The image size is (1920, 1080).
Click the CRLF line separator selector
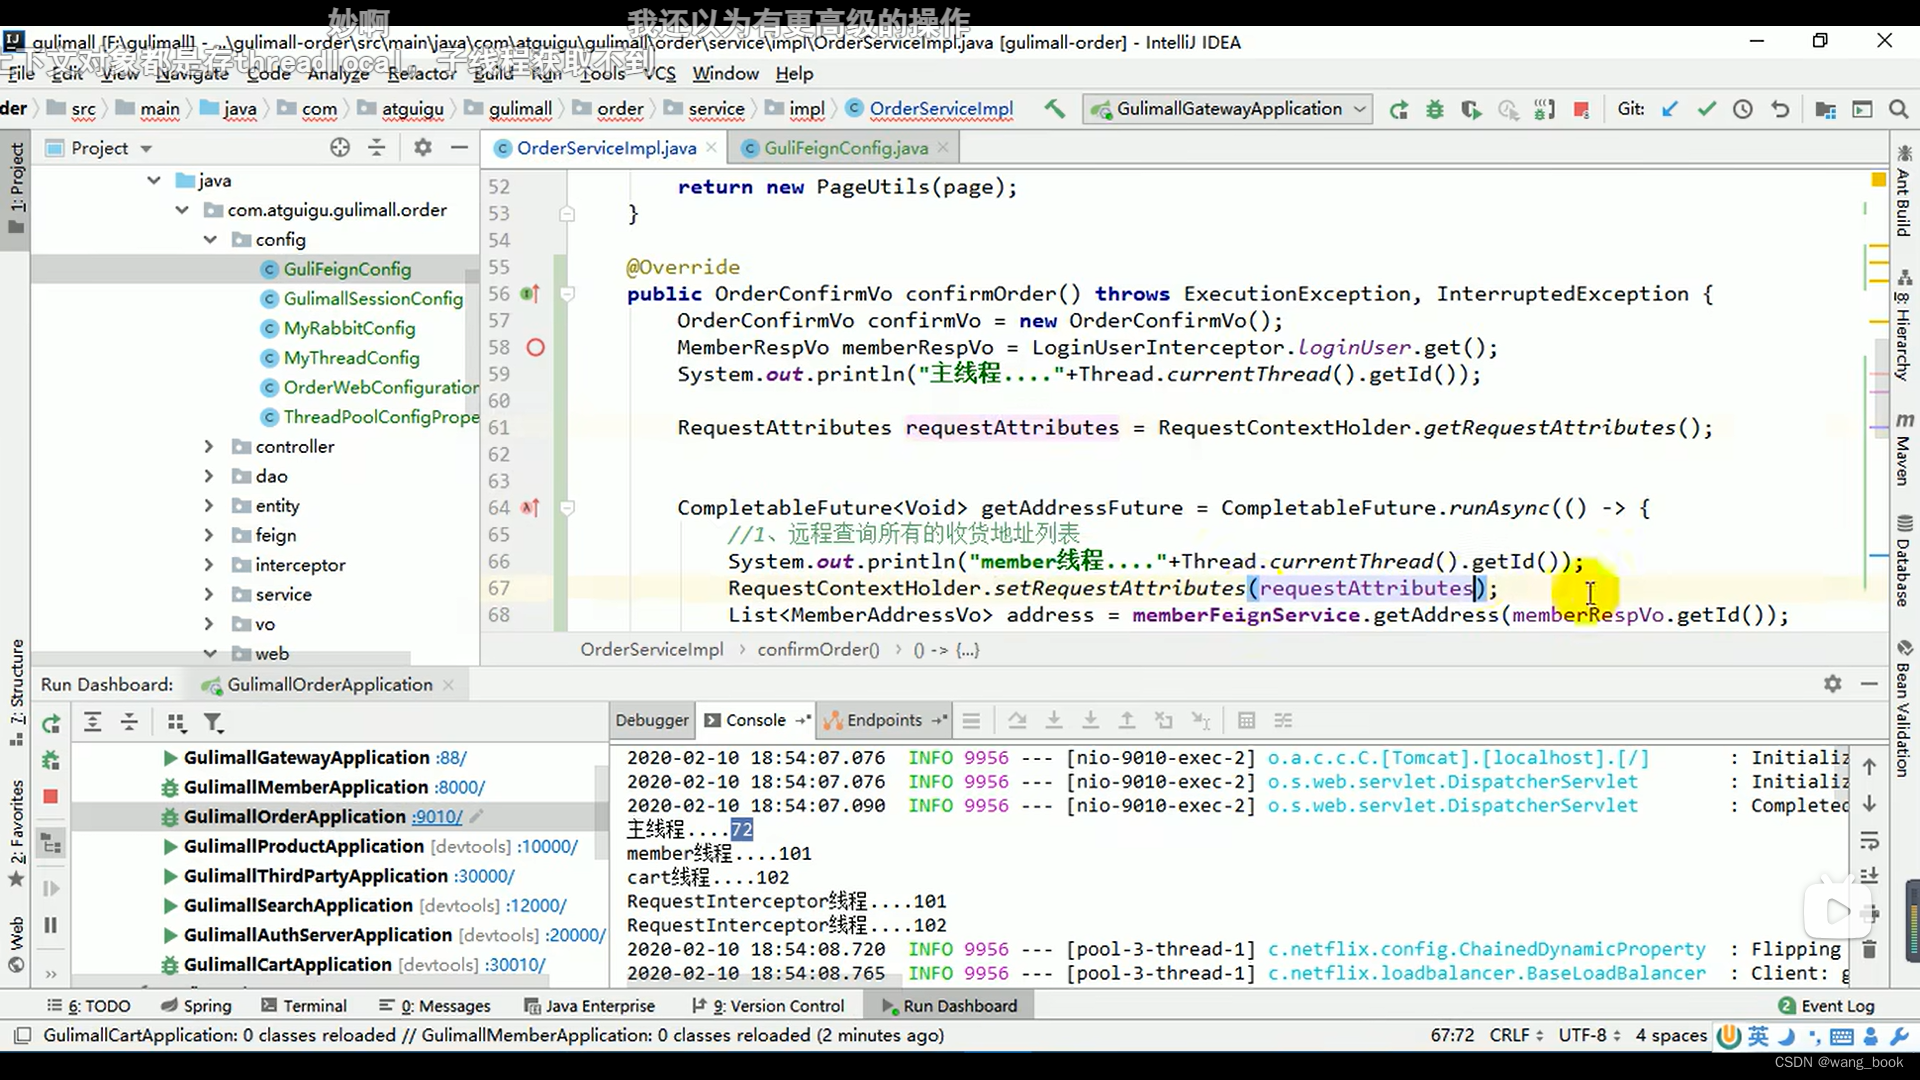coord(1516,1035)
